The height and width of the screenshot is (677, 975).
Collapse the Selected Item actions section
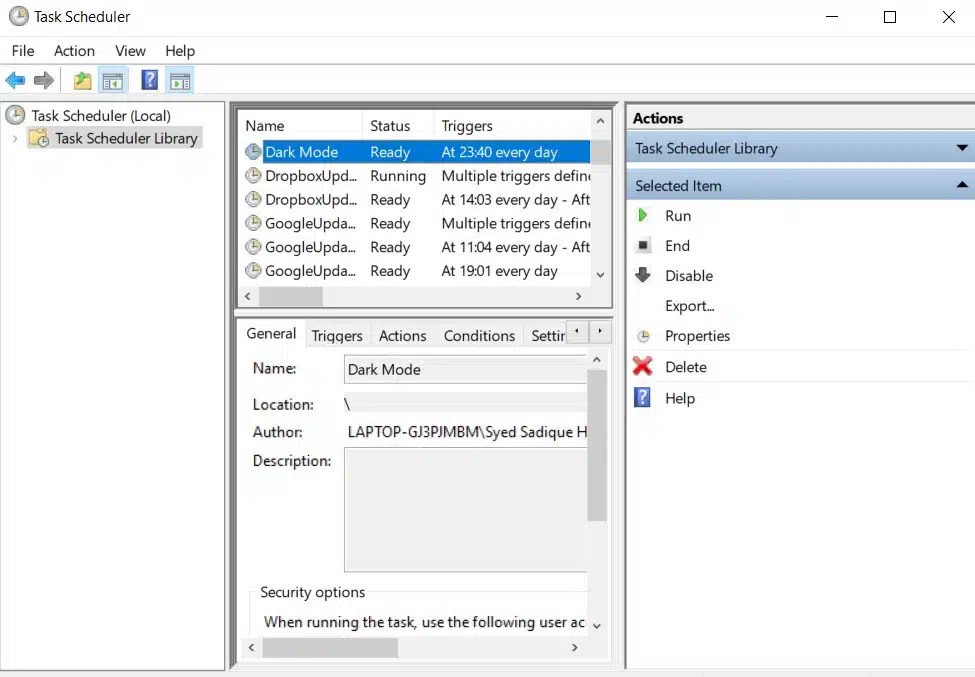pyautogui.click(x=963, y=185)
